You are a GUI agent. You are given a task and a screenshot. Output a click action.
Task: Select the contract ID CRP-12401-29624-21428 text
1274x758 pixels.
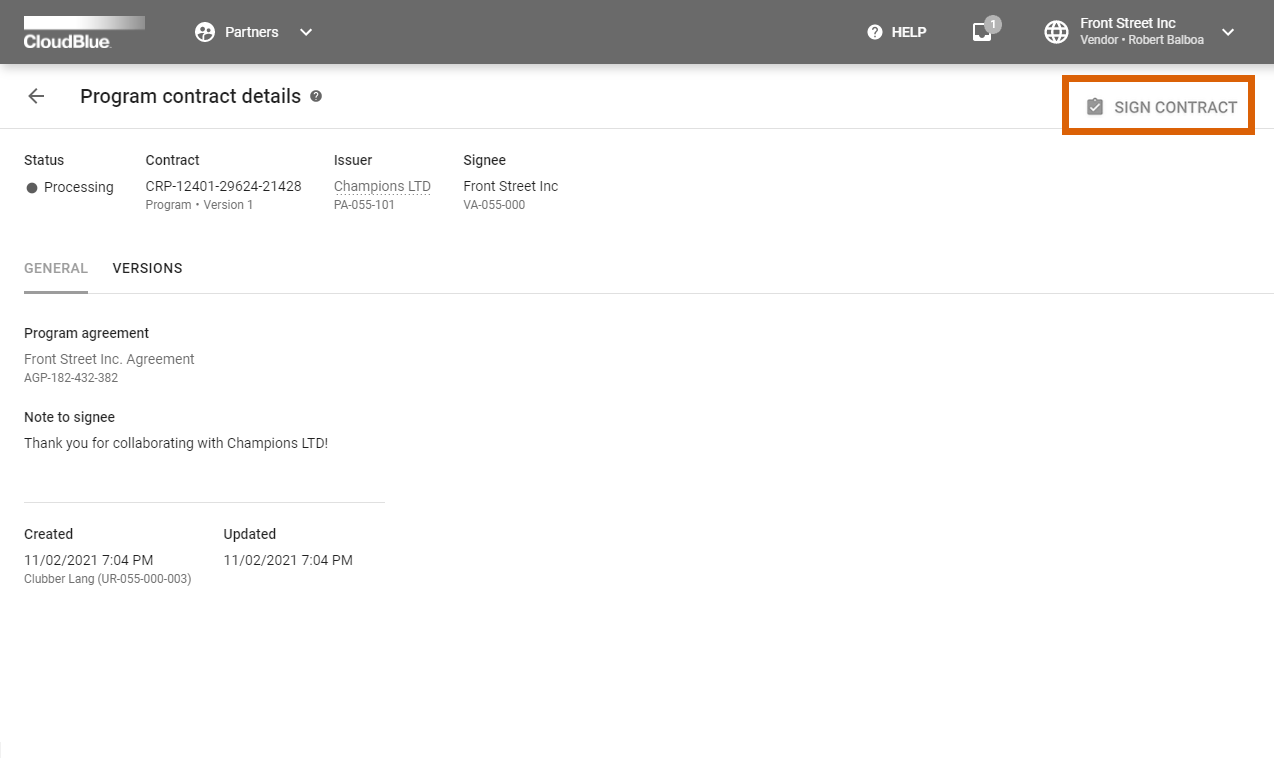click(222, 186)
